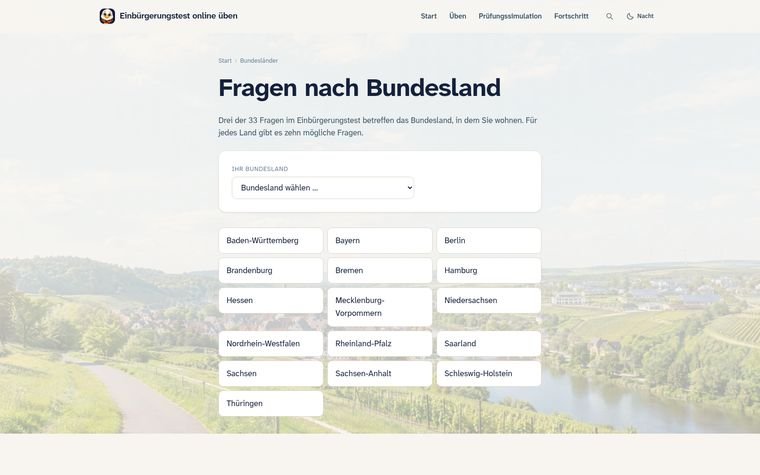Image resolution: width=760 pixels, height=475 pixels.
Task: Click the penguin logo icon
Action: tap(107, 16)
